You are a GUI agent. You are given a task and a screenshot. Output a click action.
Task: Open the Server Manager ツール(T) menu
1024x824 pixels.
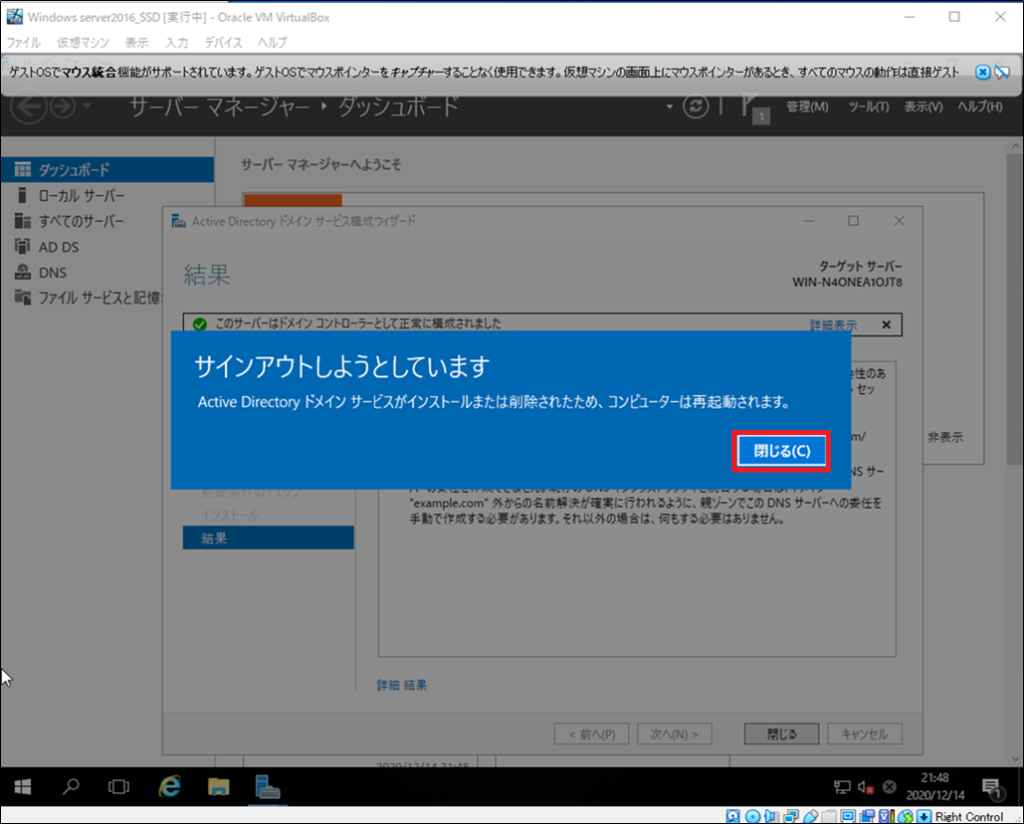point(869,106)
